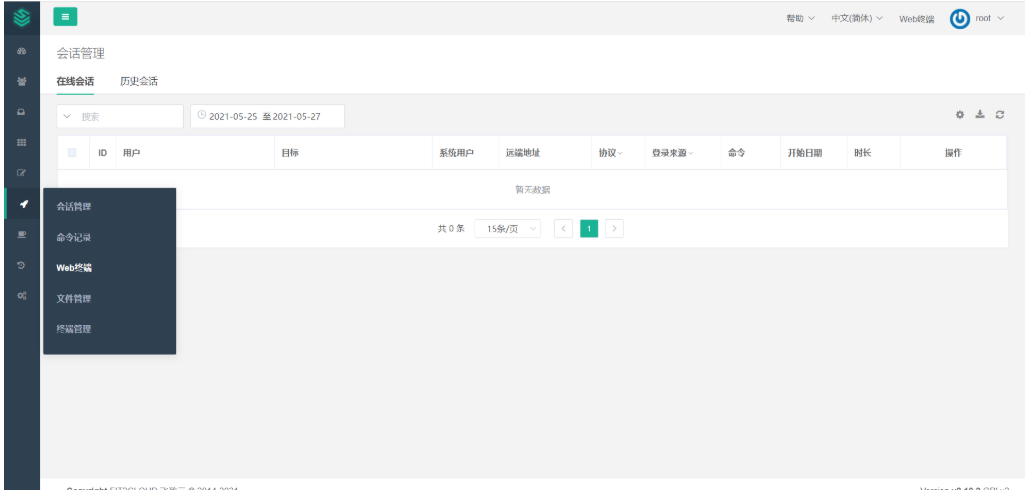
Task: Click the 共 0 条 total count text
Action: (451, 228)
